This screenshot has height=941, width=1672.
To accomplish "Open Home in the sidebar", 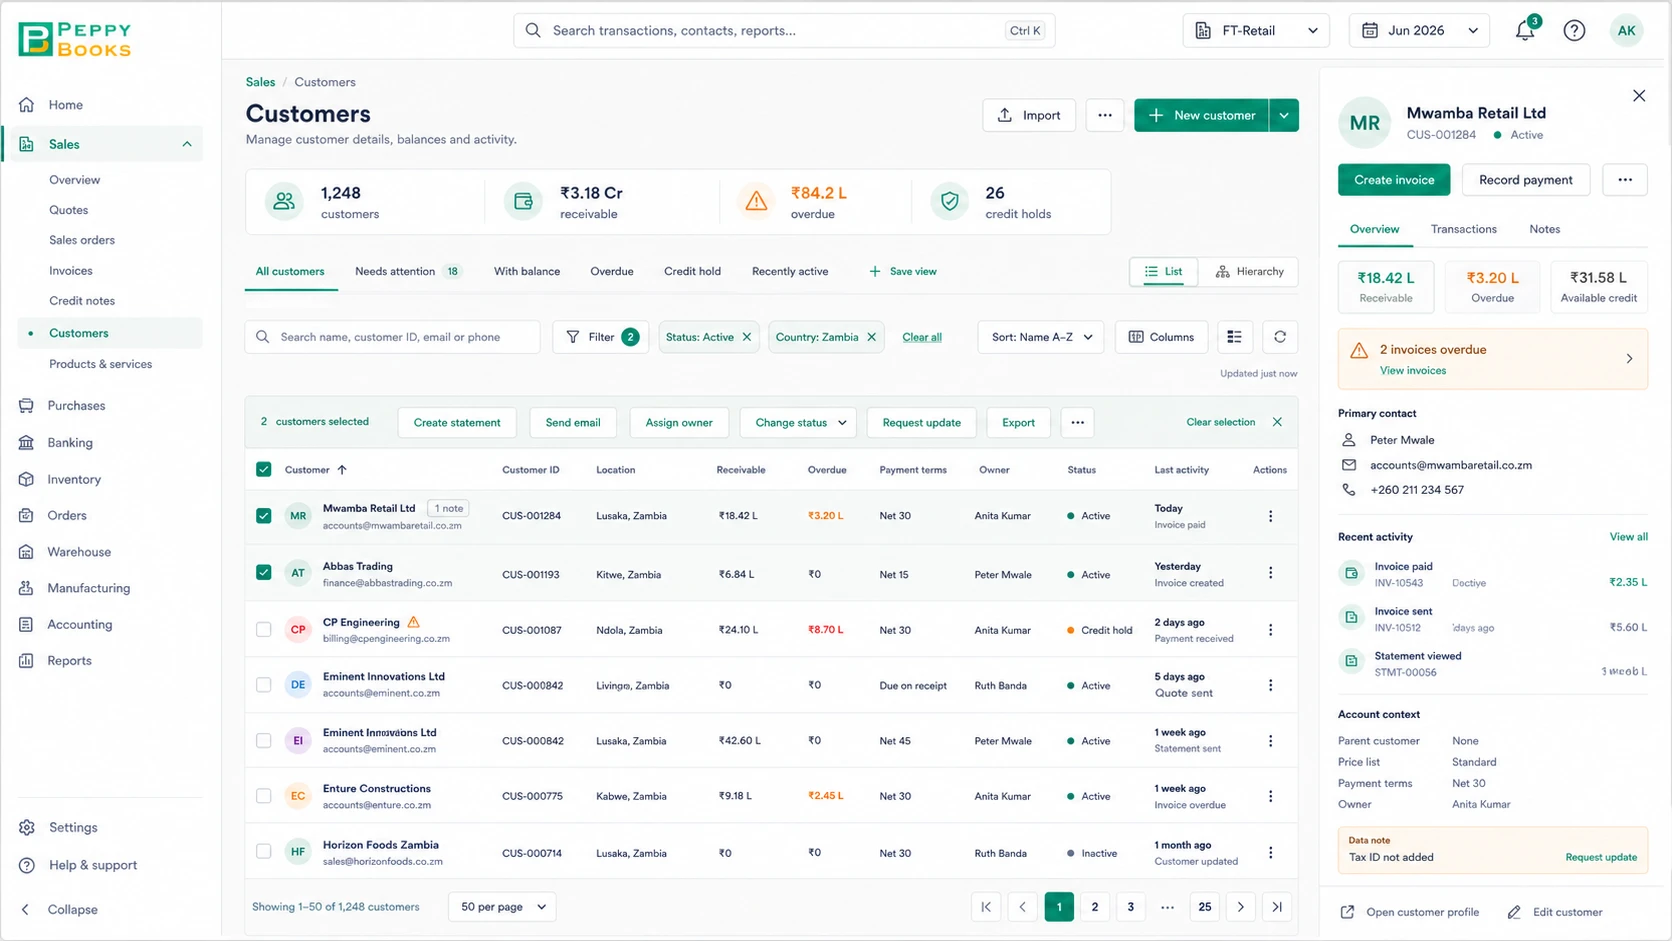I will click(x=65, y=105).
